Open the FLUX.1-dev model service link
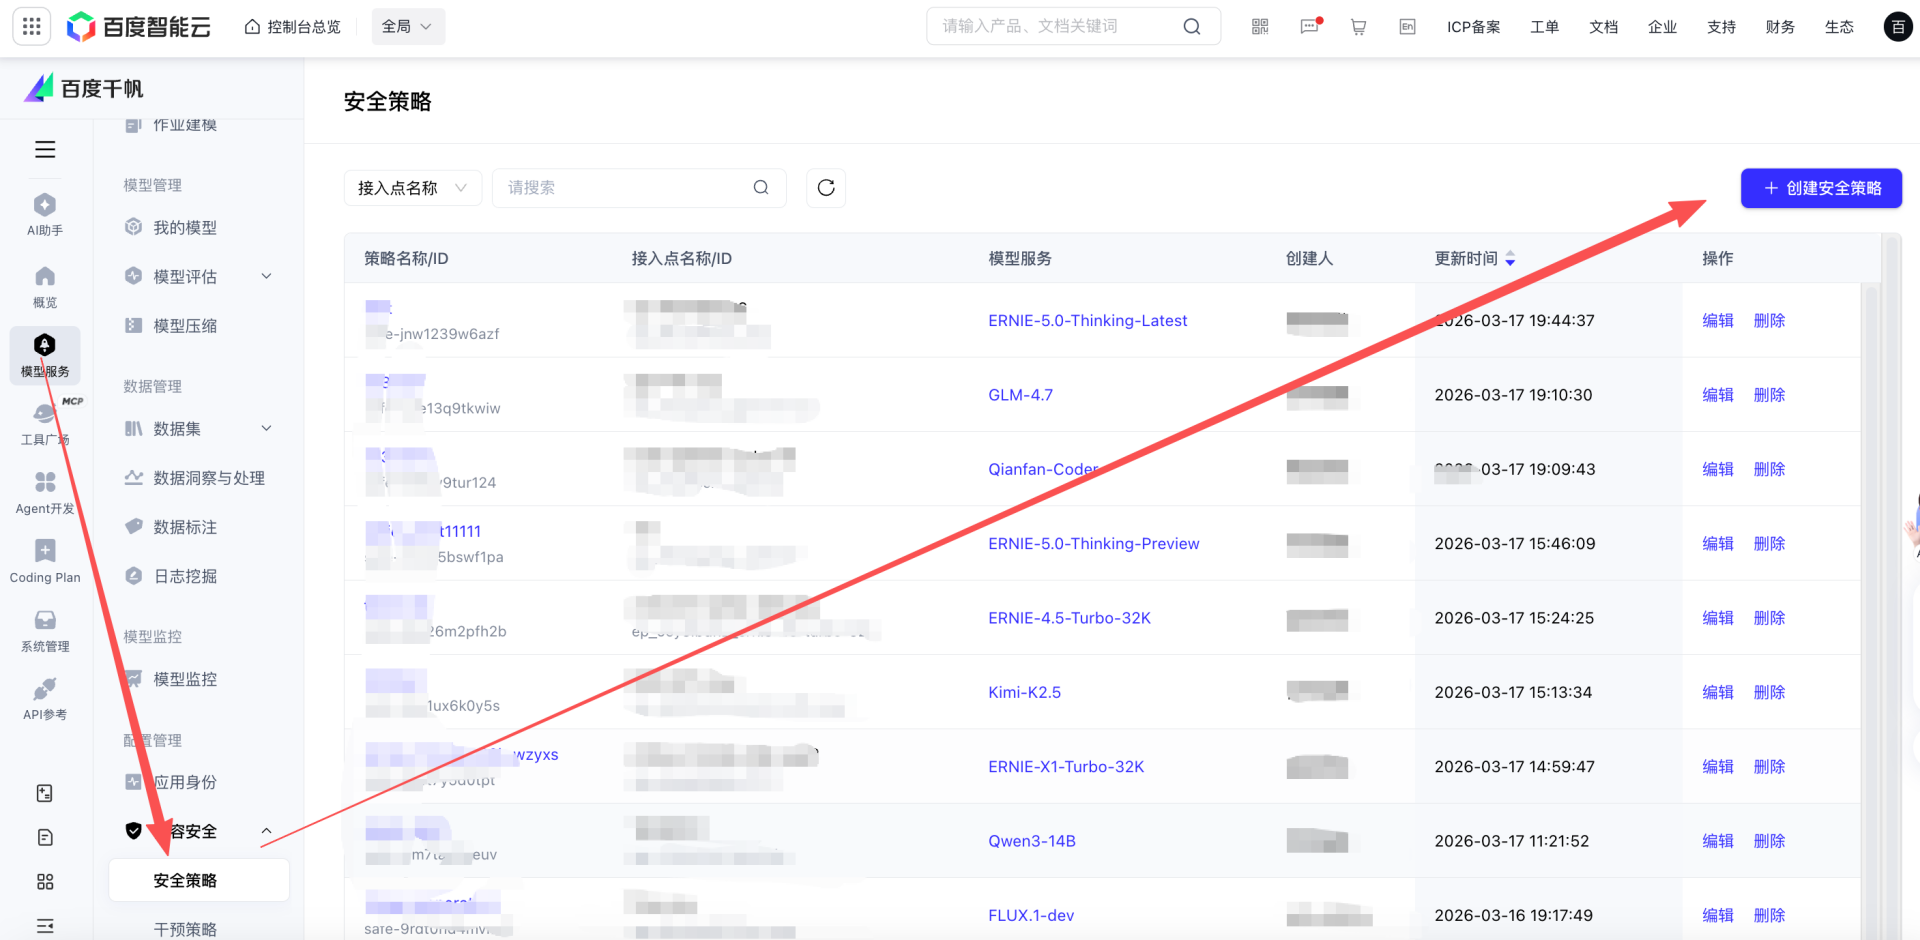 coord(1031,915)
